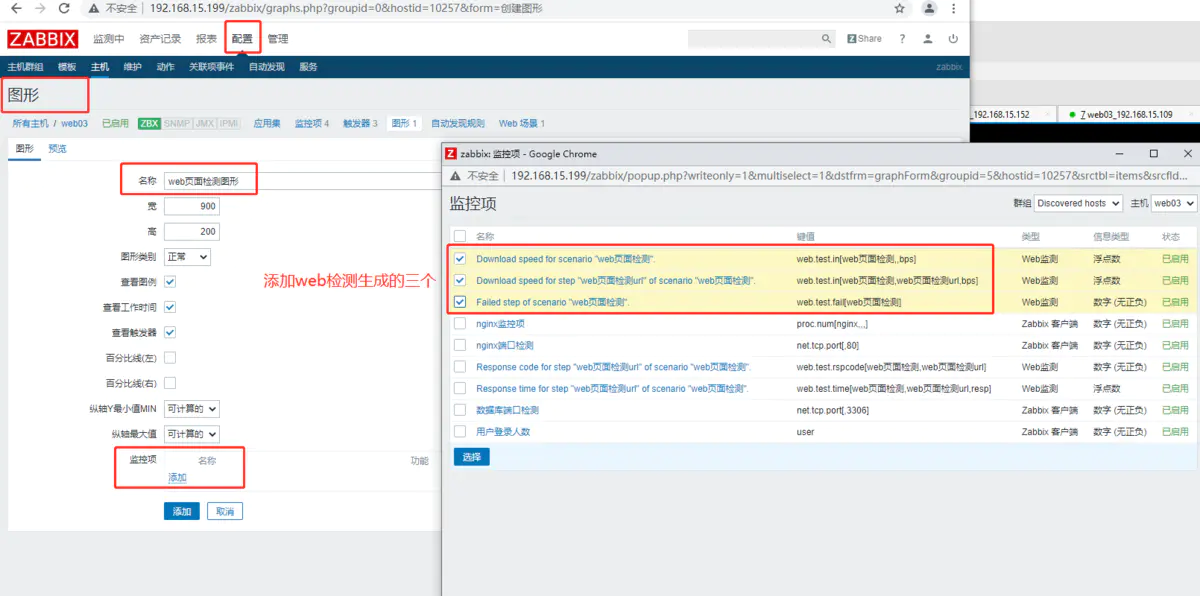Click the 取消 button
This screenshot has height=596, width=1200.
pyautogui.click(x=225, y=511)
